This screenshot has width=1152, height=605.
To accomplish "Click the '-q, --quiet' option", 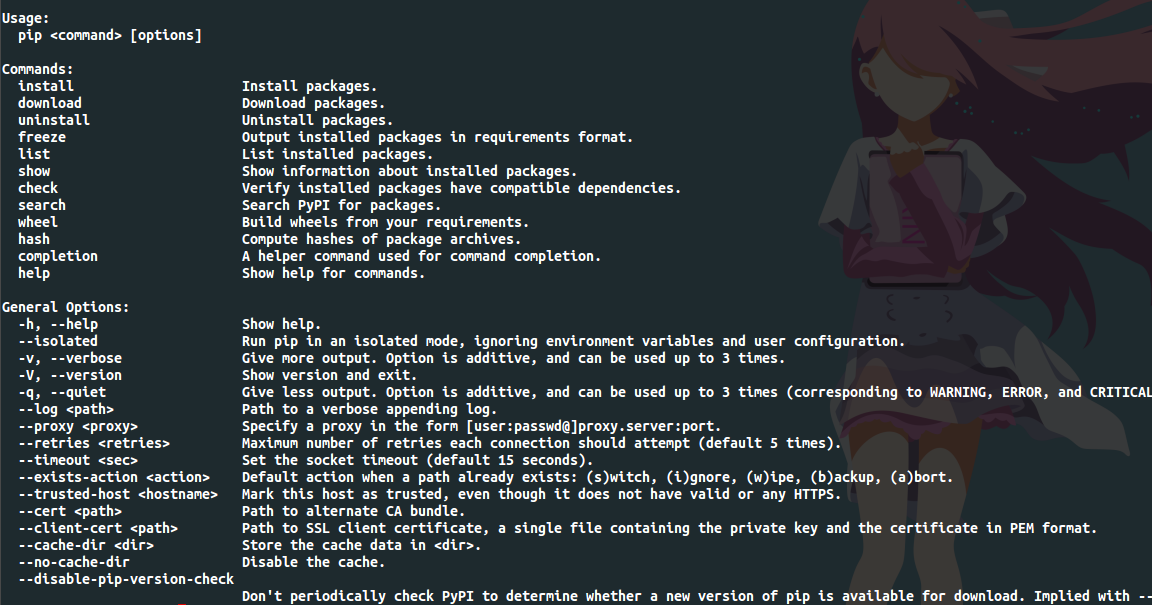I will (62, 392).
